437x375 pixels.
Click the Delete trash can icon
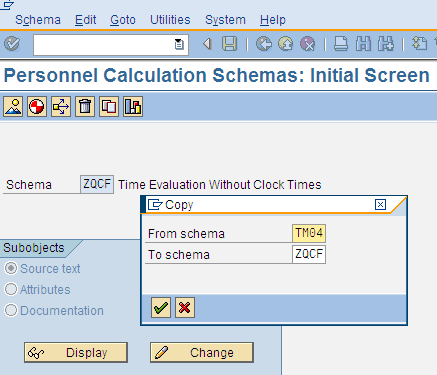pyautogui.click(x=85, y=107)
